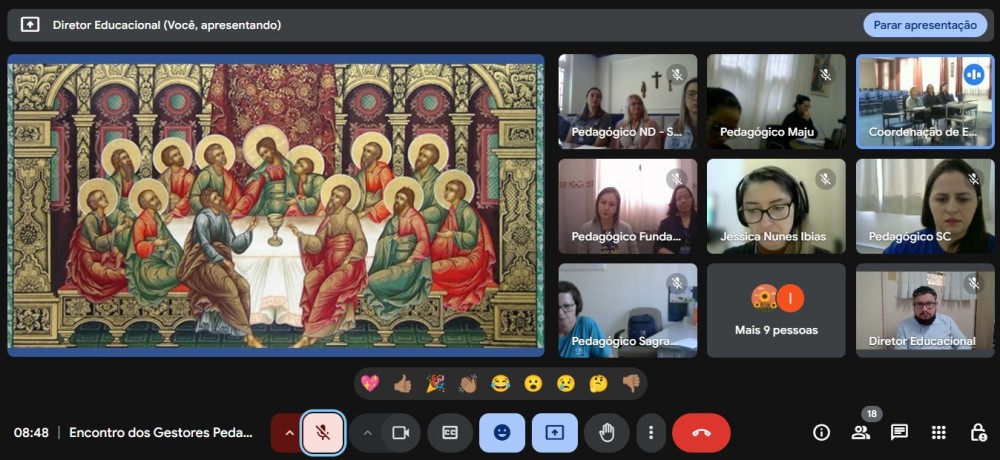Send crying face reaction

point(566,383)
